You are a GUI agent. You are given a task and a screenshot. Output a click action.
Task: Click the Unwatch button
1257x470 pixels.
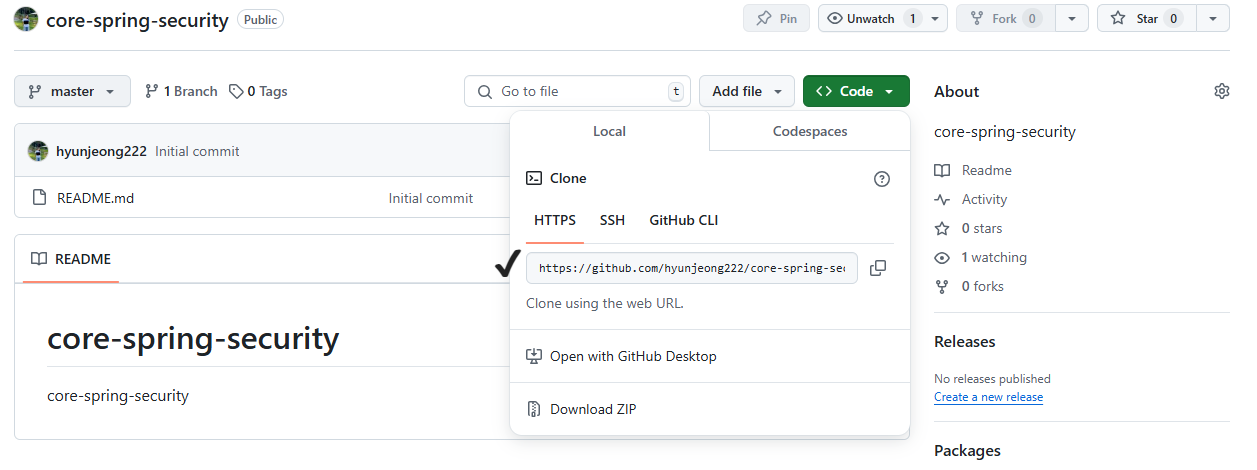point(870,18)
